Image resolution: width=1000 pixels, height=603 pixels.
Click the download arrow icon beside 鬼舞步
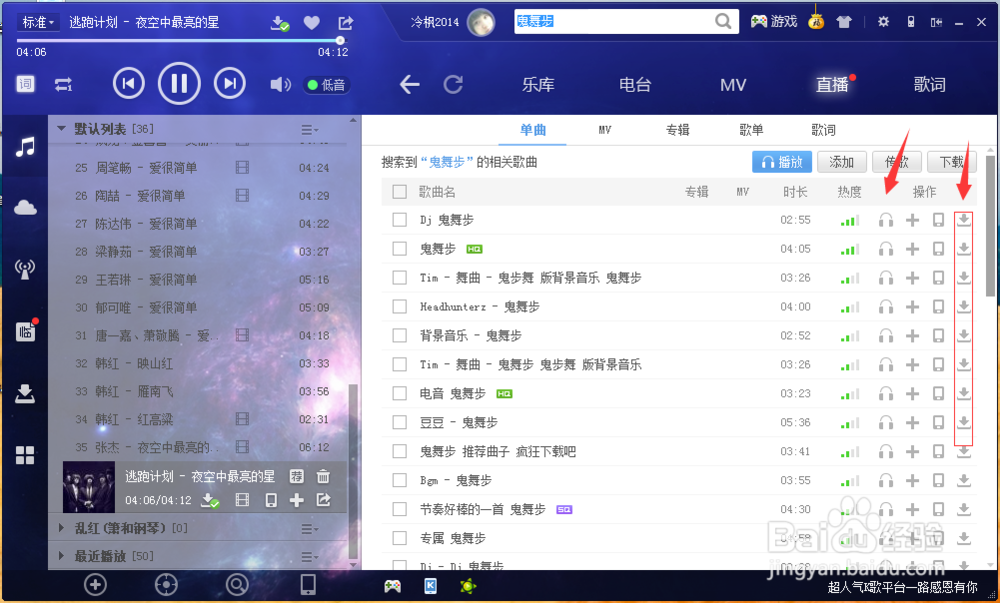coord(963,248)
